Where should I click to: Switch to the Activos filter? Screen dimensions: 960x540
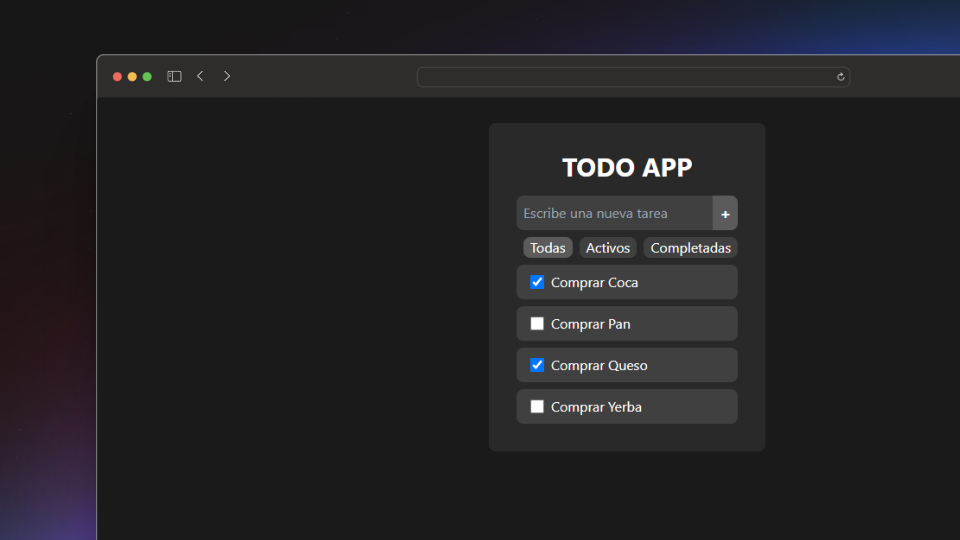tap(608, 248)
